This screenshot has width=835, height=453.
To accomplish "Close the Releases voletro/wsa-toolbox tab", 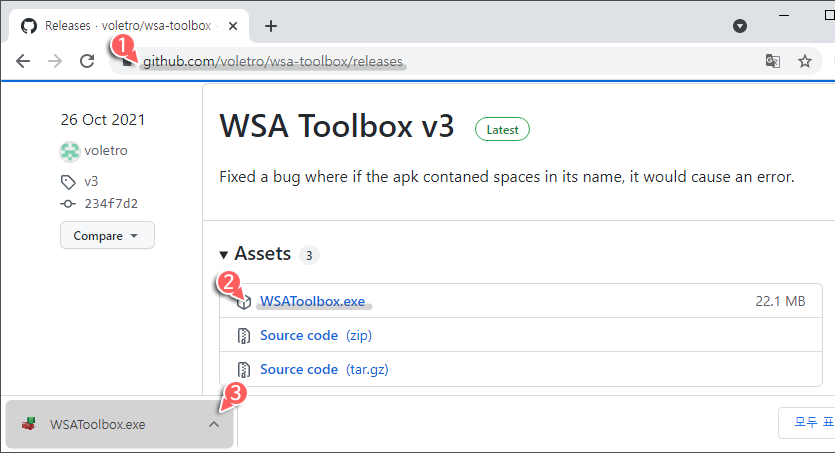I will [233, 26].
